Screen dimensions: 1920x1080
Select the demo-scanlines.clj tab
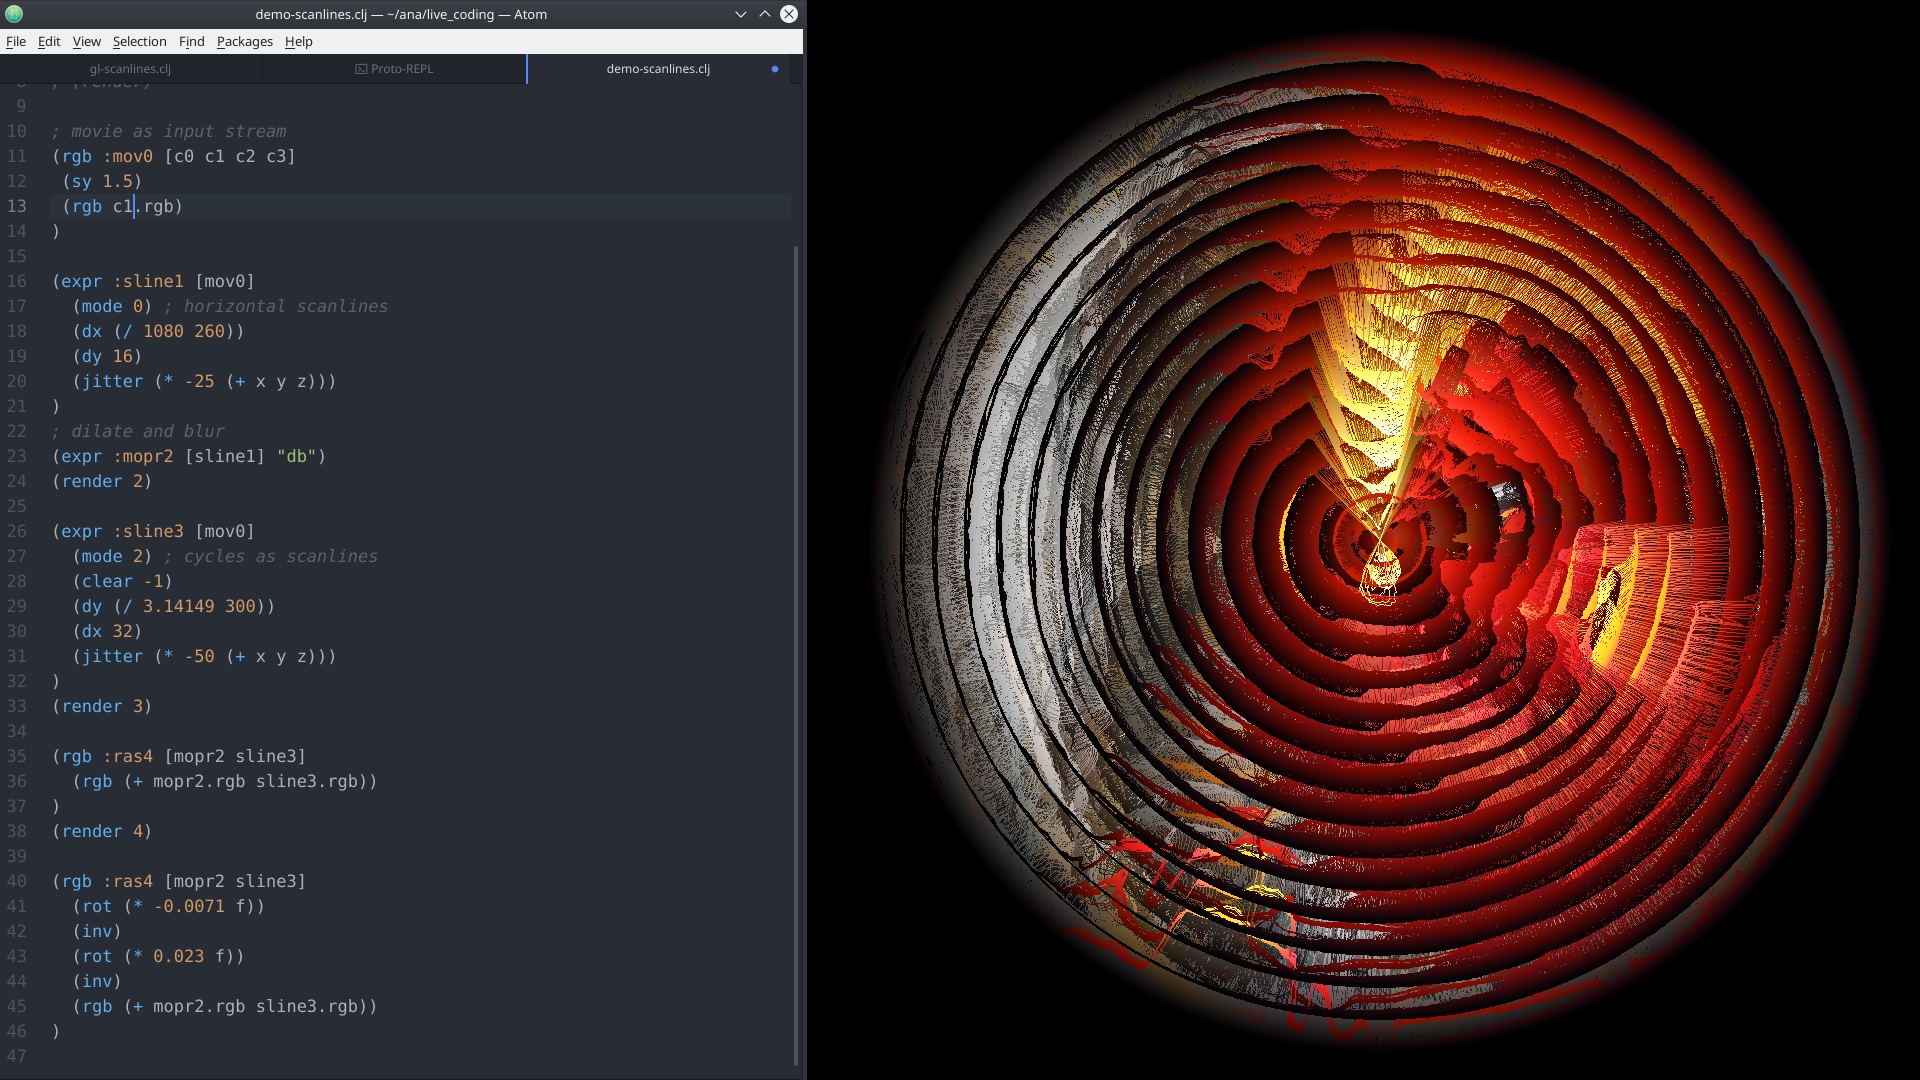[x=657, y=69]
